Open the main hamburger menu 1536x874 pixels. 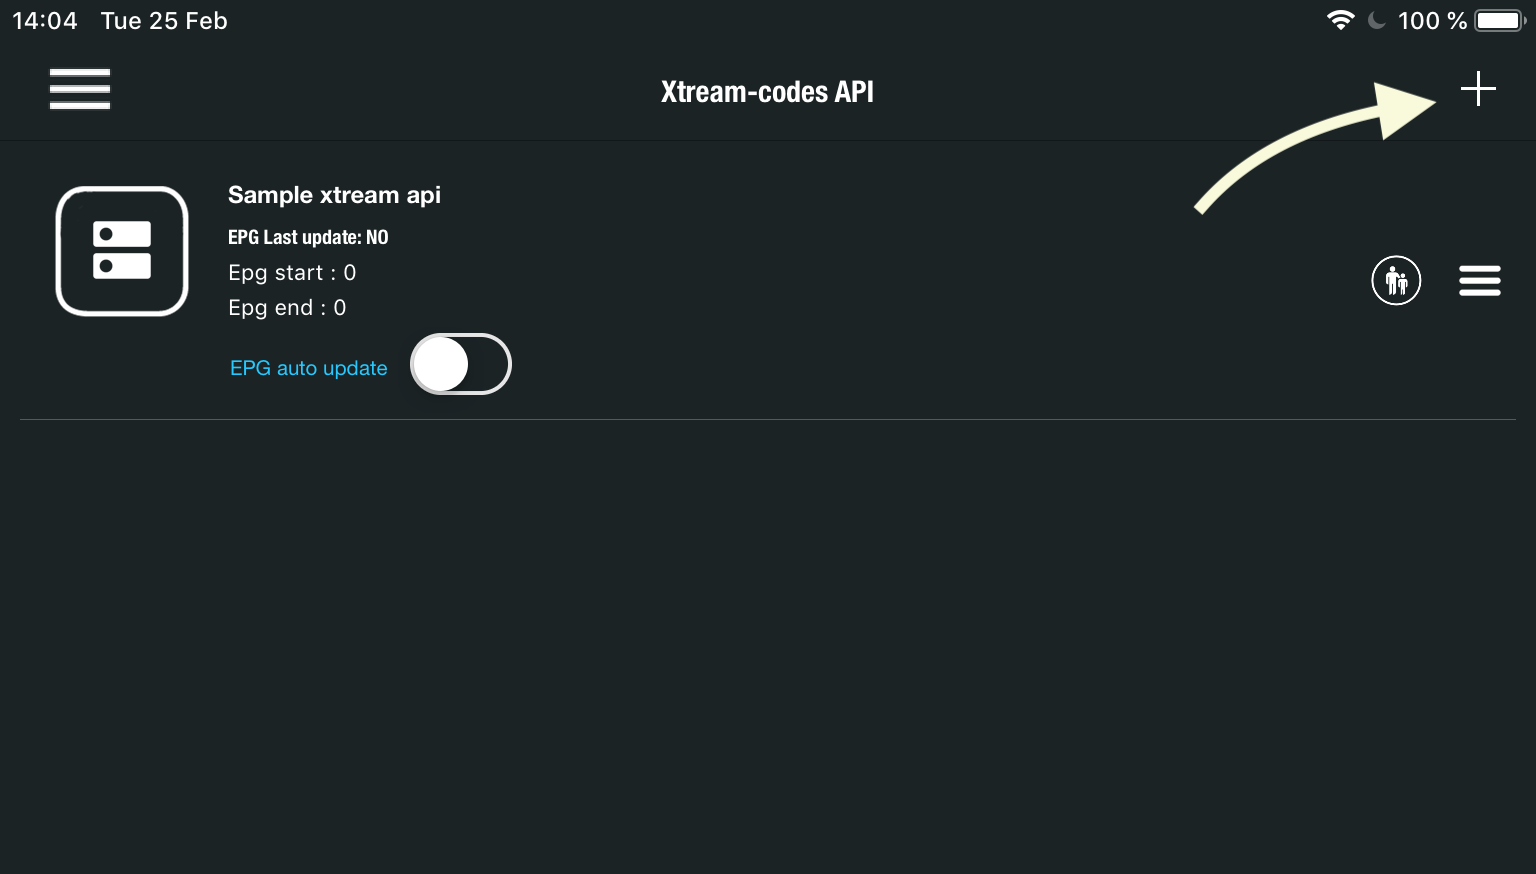pos(80,89)
